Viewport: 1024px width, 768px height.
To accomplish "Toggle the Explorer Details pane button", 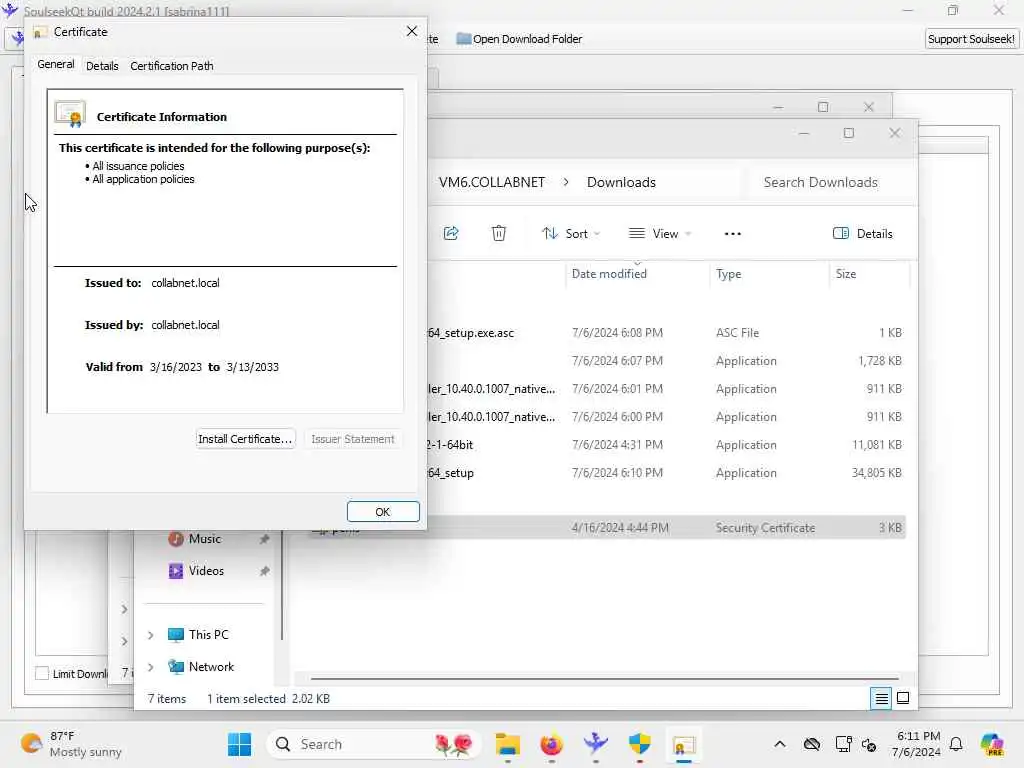I will 863,234.
